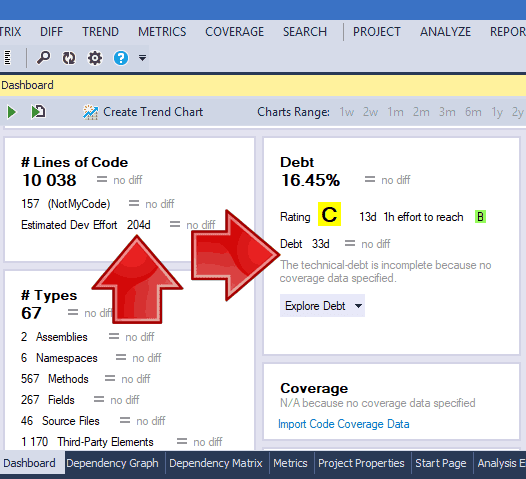Open the COVERAGE menu
Image resolution: width=526 pixels, height=479 pixels.
coord(234,32)
